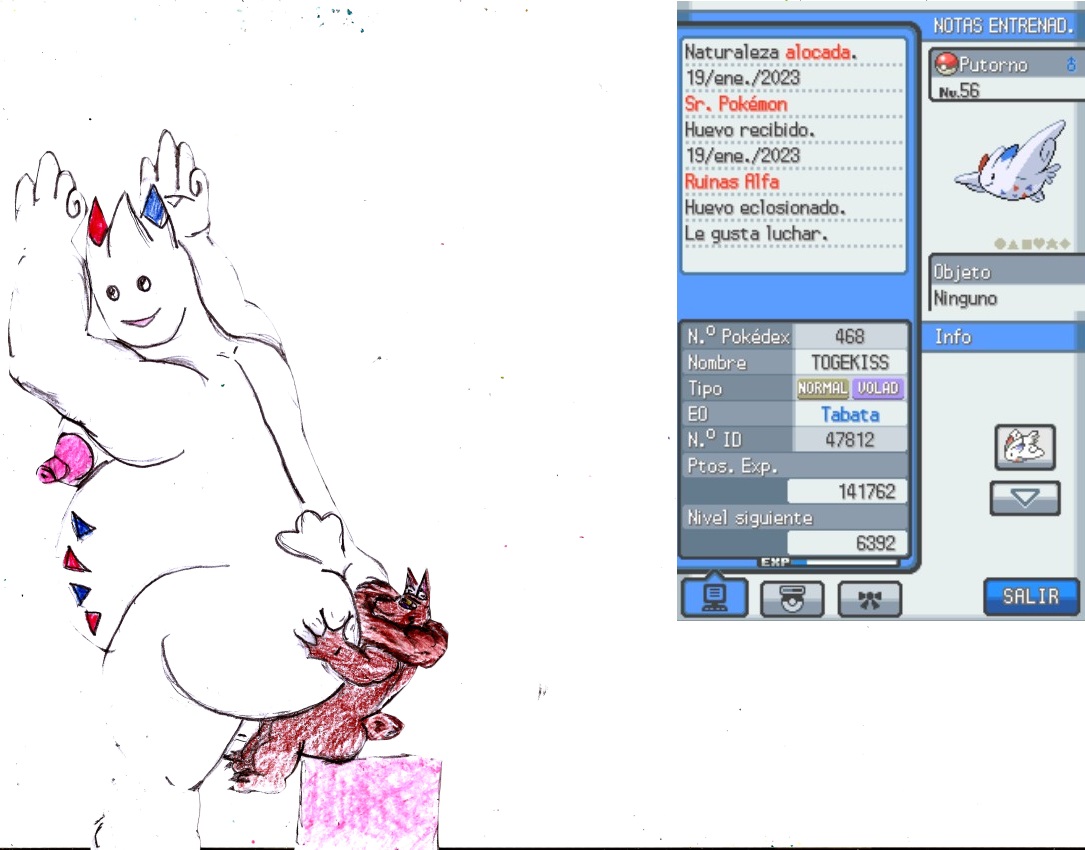Click the experience points value 141762
Viewport: 1085px width, 850px height.
point(866,492)
